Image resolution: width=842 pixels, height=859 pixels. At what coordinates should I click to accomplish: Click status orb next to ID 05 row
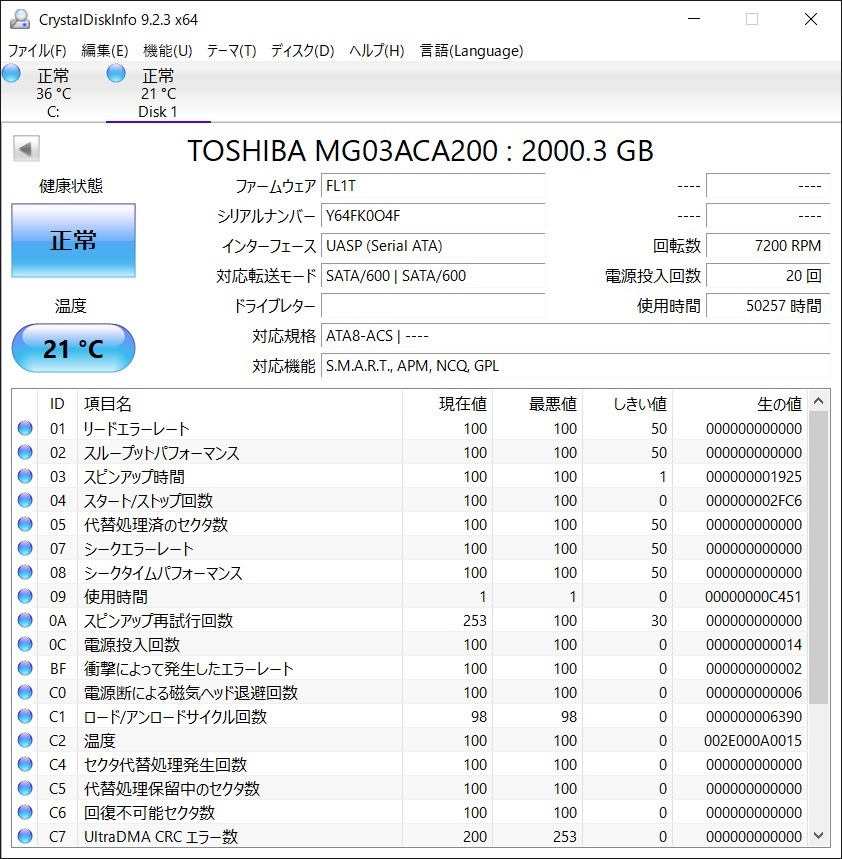click(25, 525)
